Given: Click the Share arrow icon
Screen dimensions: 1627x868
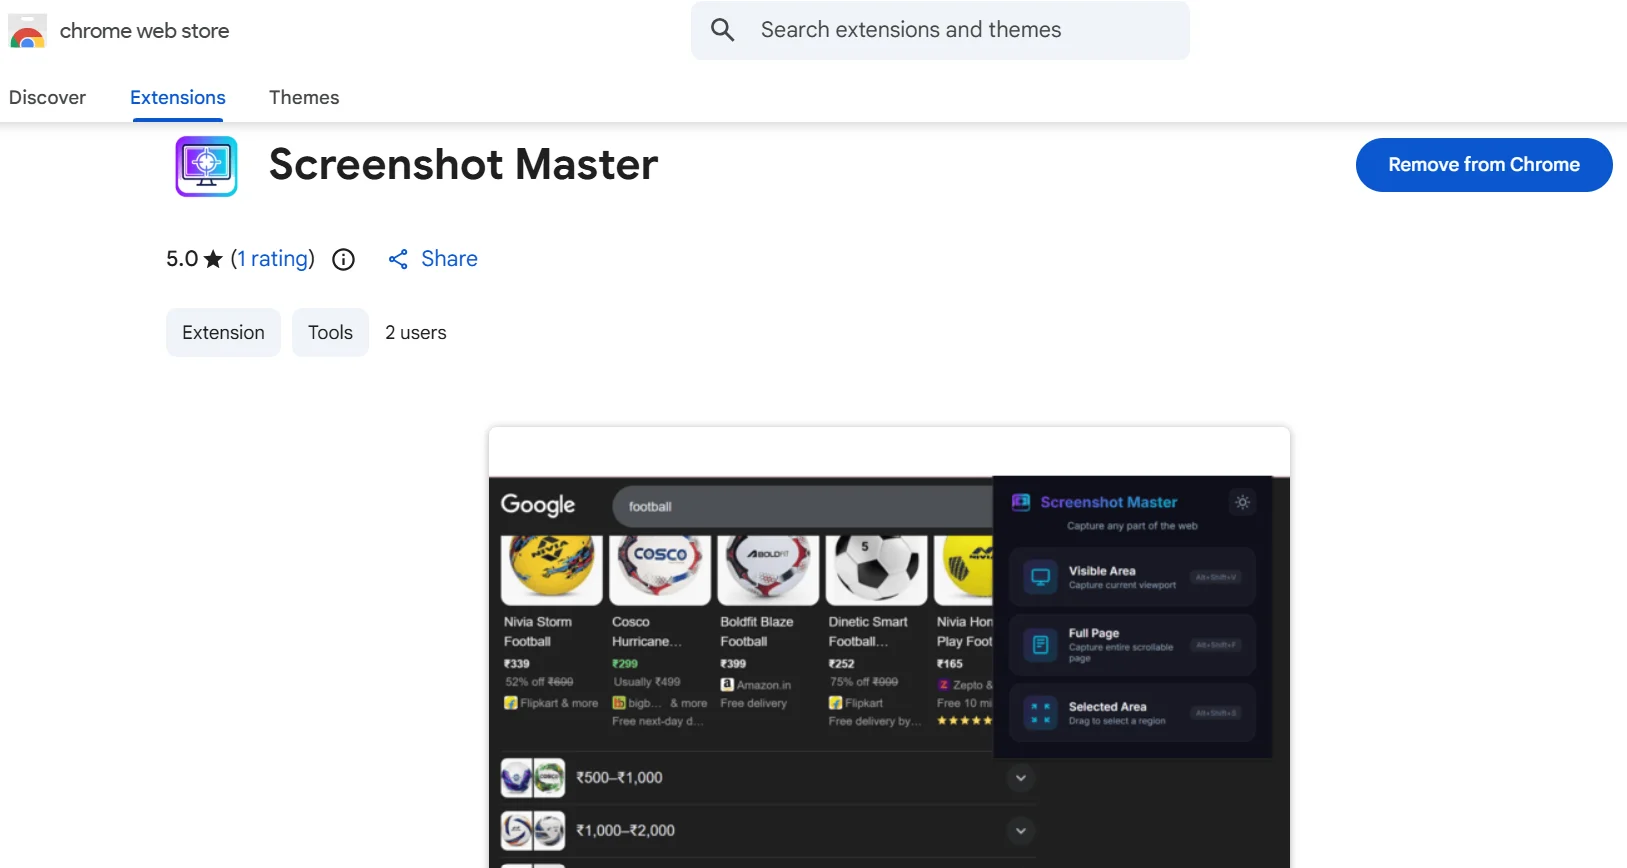Looking at the screenshot, I should pos(398,260).
